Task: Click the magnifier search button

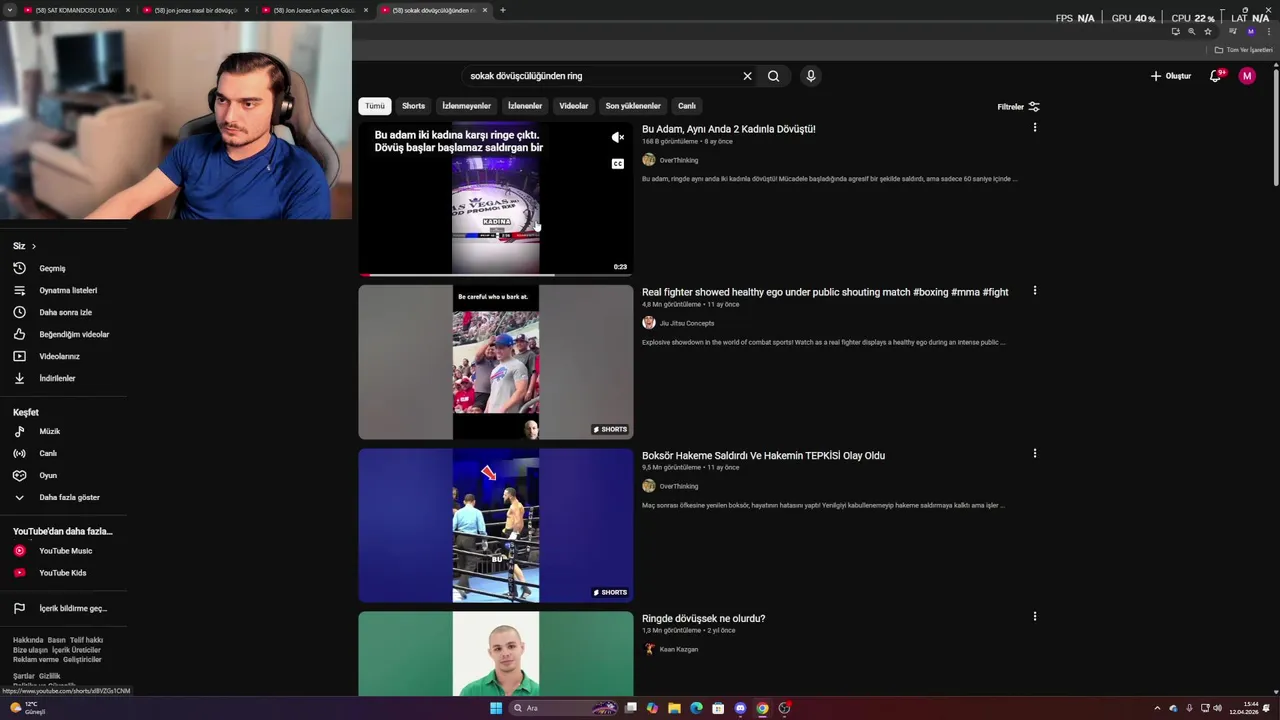Action: 773,76
